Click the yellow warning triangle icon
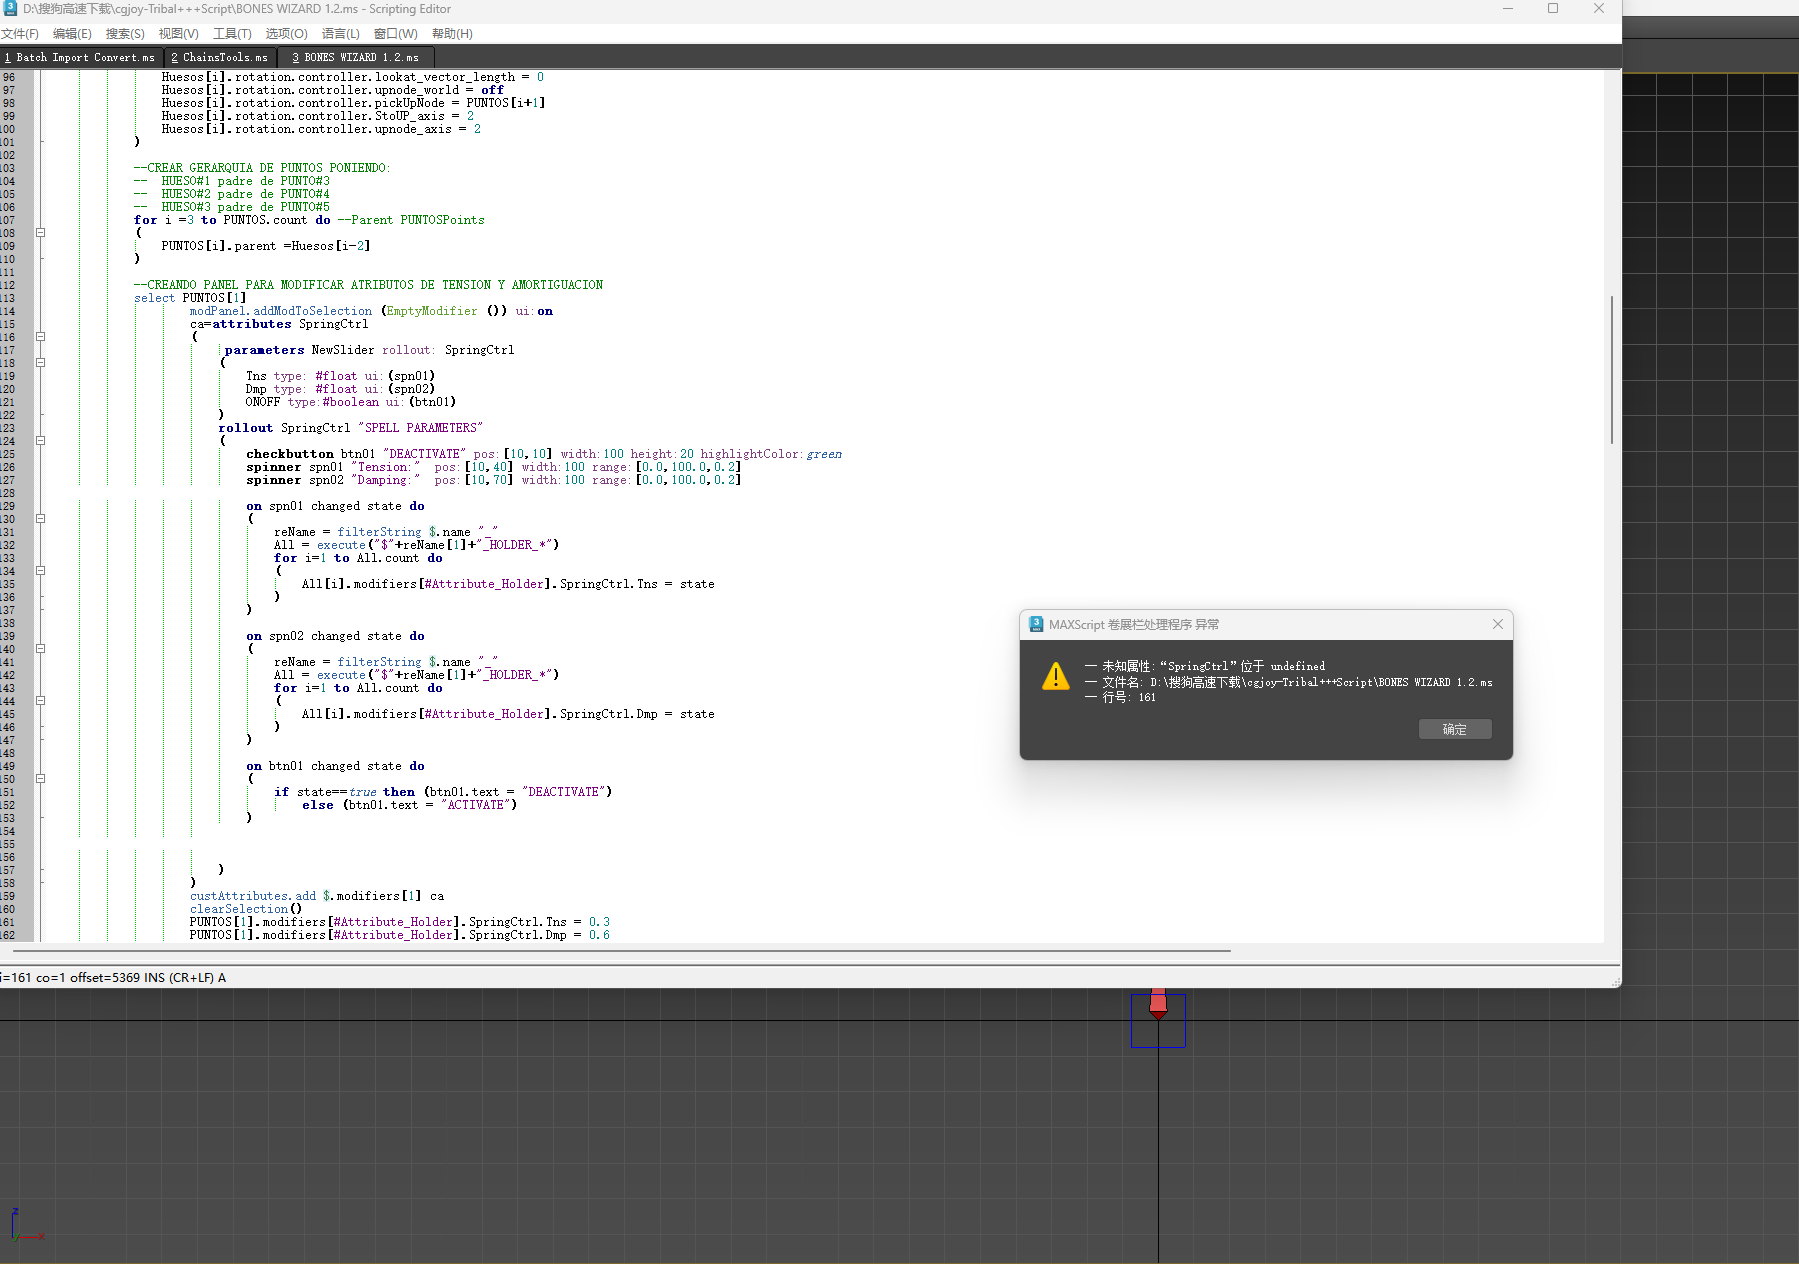The height and width of the screenshot is (1264, 1799). (x=1055, y=676)
